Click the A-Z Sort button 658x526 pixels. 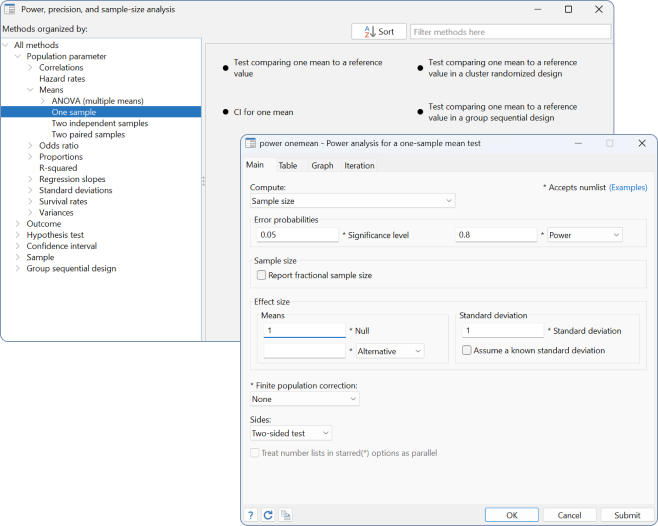click(x=378, y=32)
